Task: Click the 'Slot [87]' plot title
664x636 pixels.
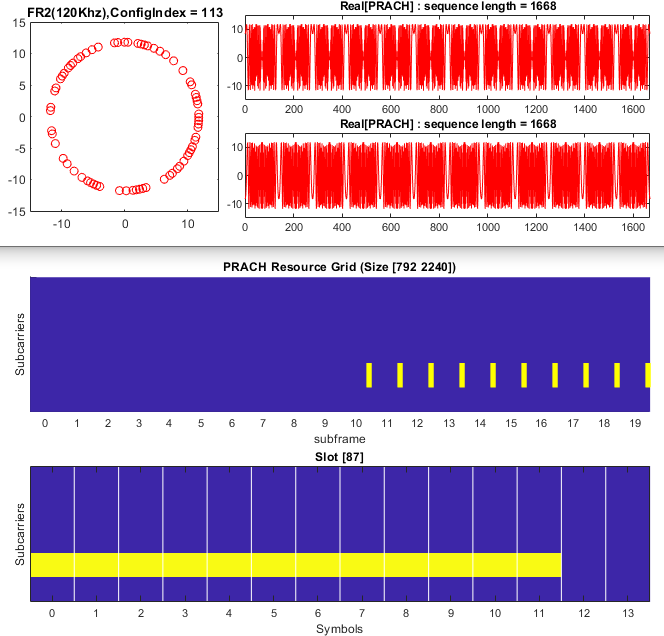Action: pos(341,457)
